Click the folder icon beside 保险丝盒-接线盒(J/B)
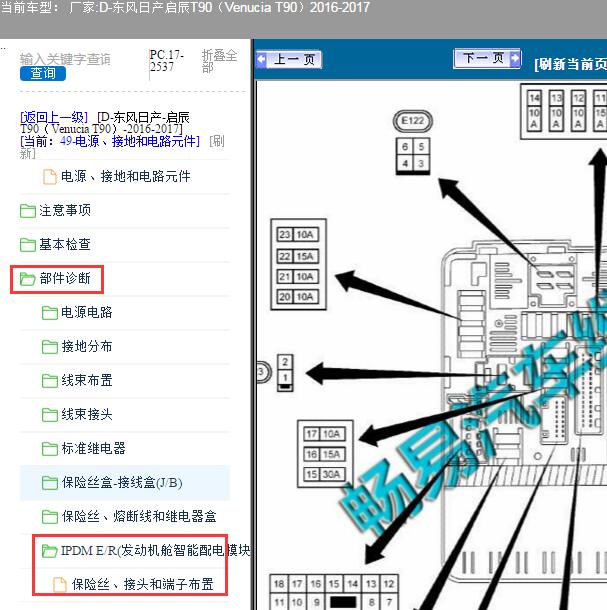The image size is (607, 610). tap(49, 483)
